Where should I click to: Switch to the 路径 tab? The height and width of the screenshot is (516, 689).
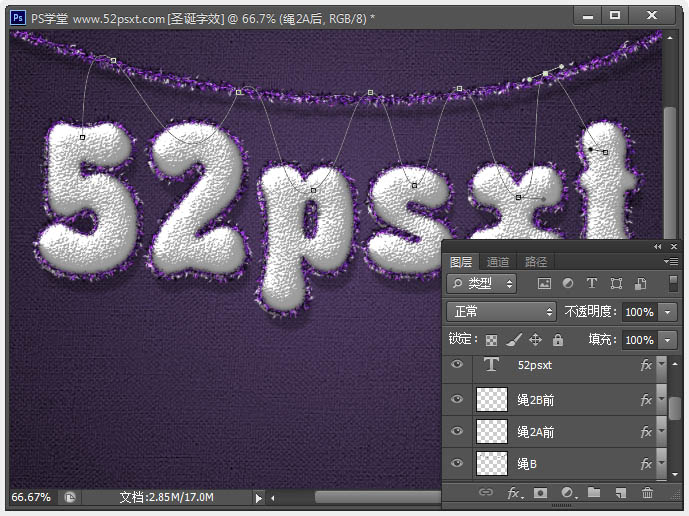tap(536, 262)
